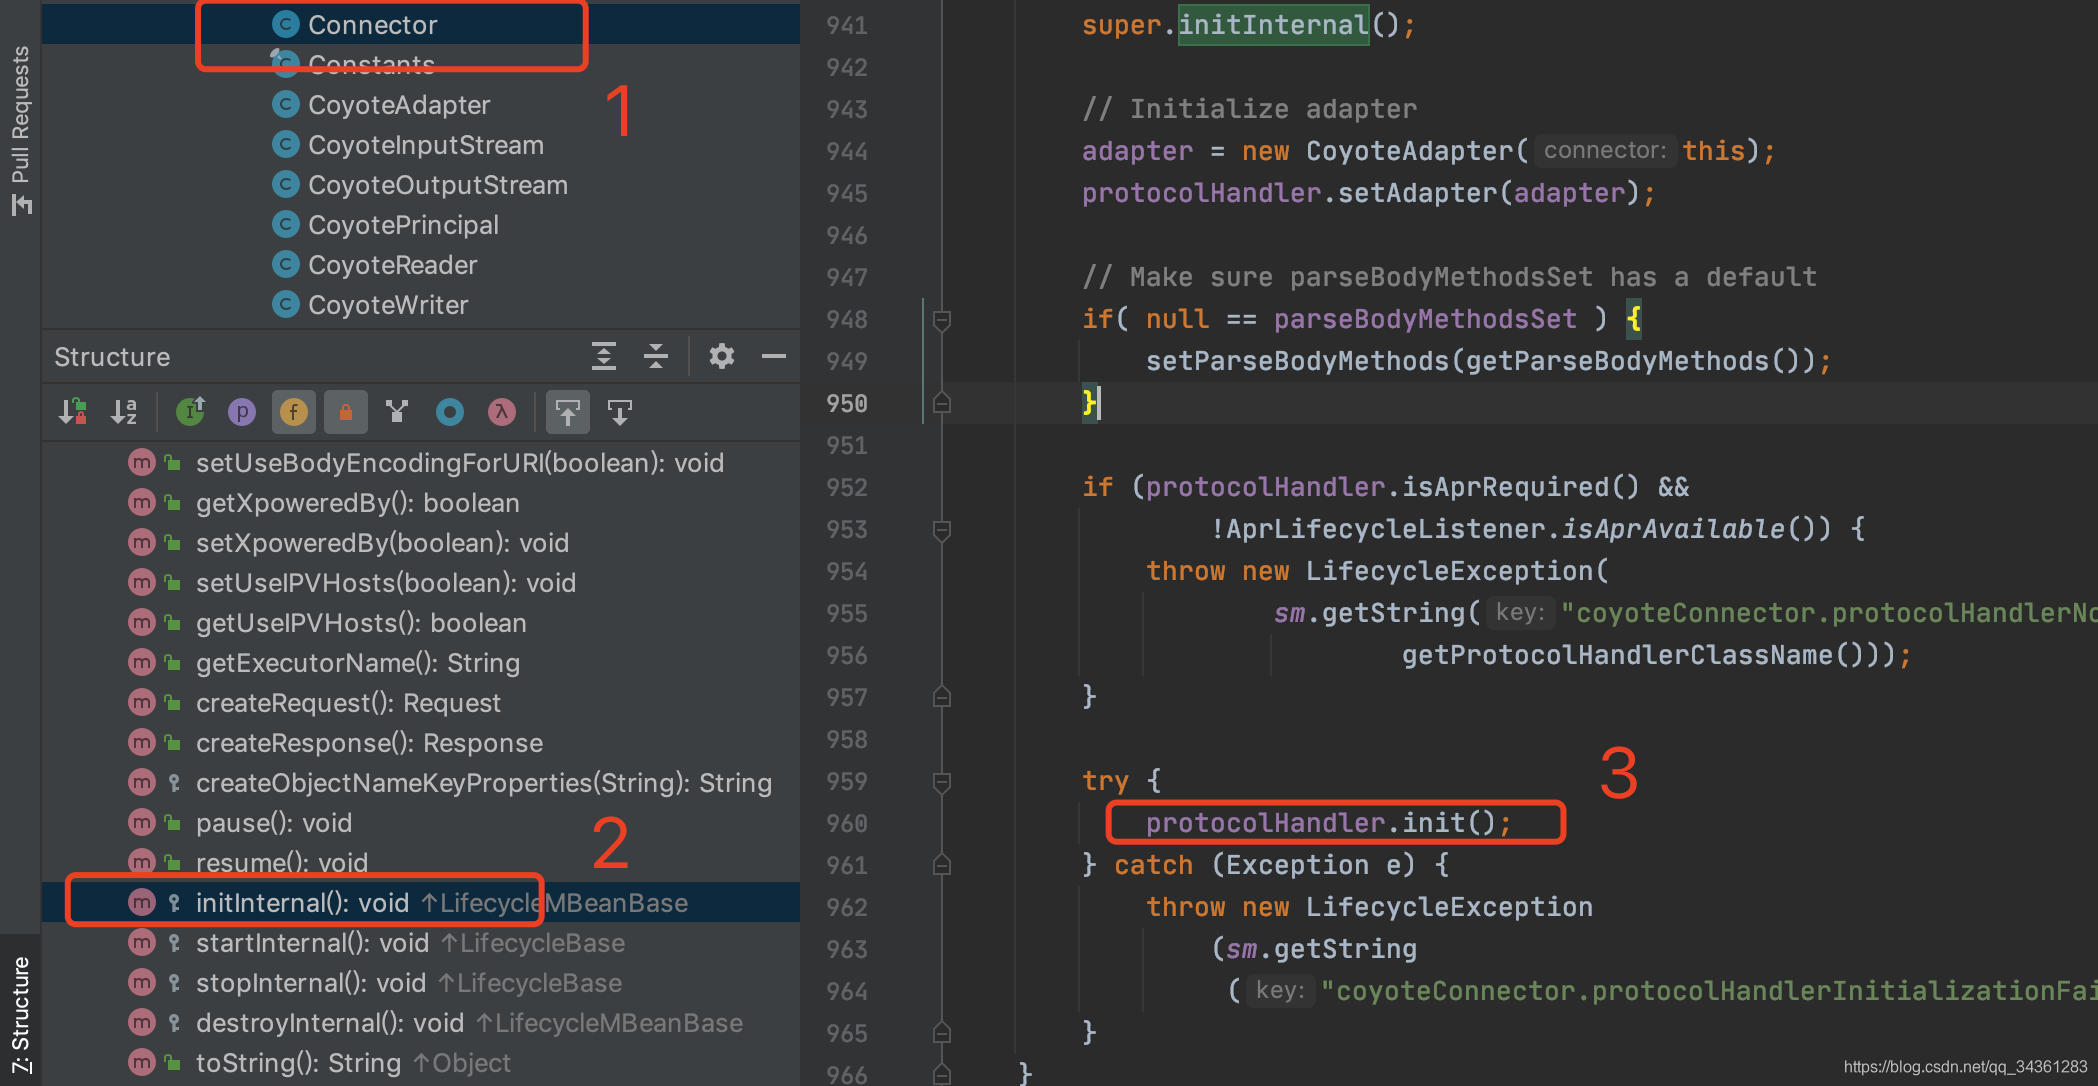Hide the Structure panel
Viewport: 2098px width, 1086px height.
point(774,356)
